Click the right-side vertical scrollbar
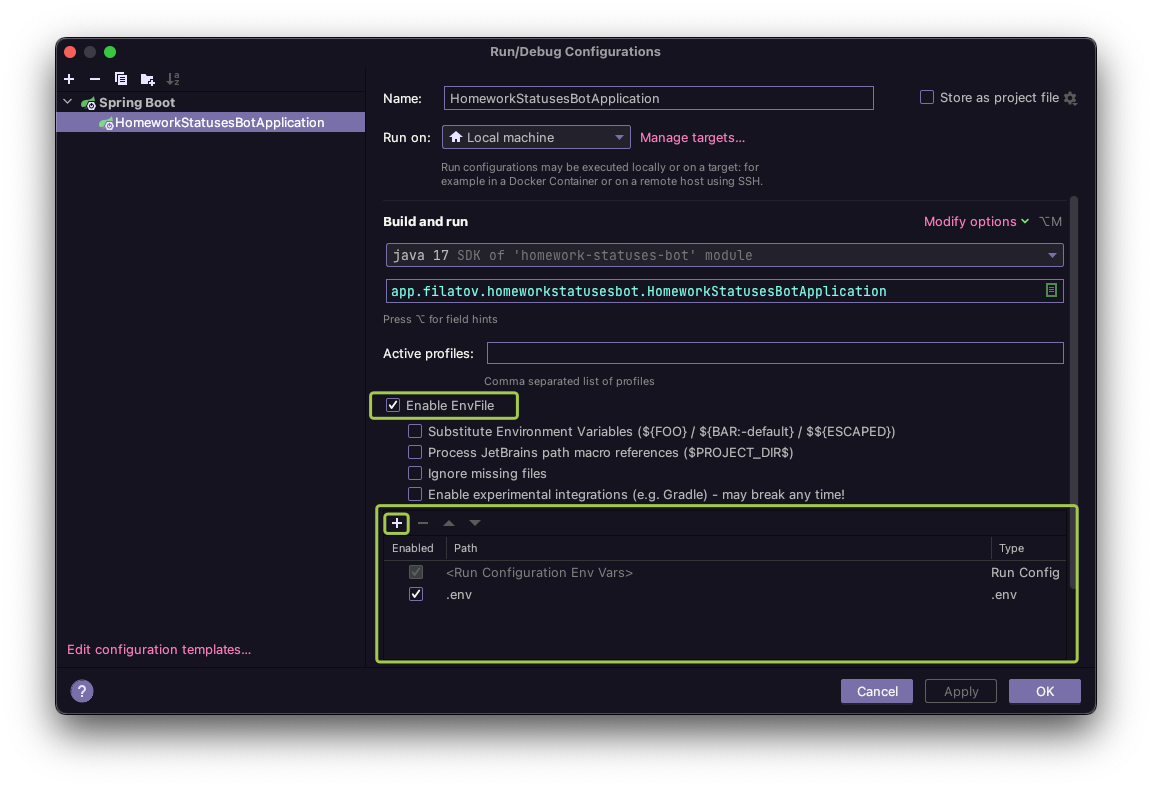Screen dimensions: 1152x788 [x=1073, y=392]
